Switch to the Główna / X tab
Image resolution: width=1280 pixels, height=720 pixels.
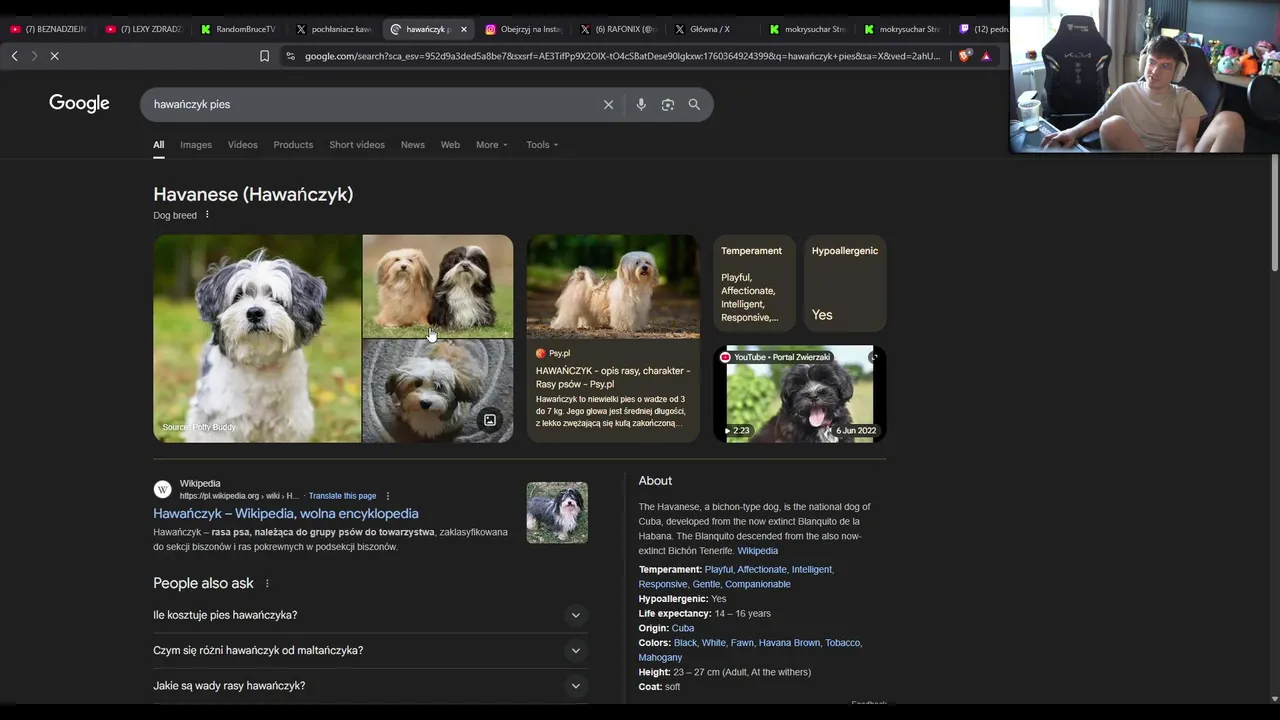713,29
